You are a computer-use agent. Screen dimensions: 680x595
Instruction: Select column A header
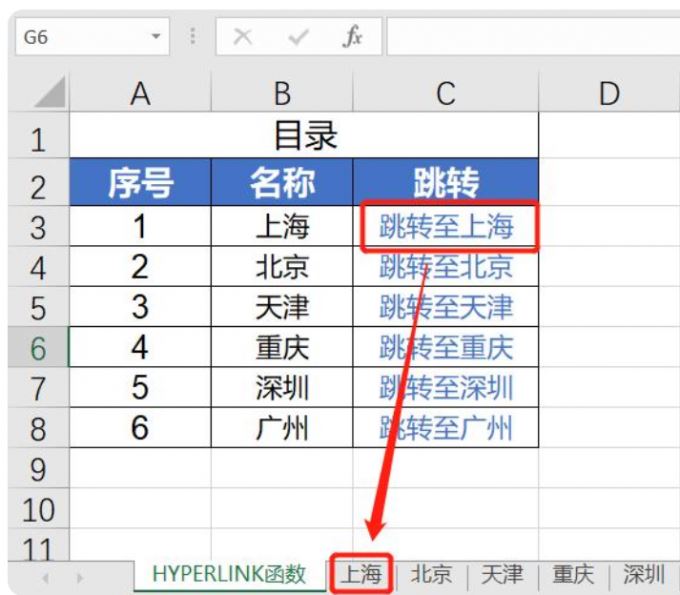[140, 93]
